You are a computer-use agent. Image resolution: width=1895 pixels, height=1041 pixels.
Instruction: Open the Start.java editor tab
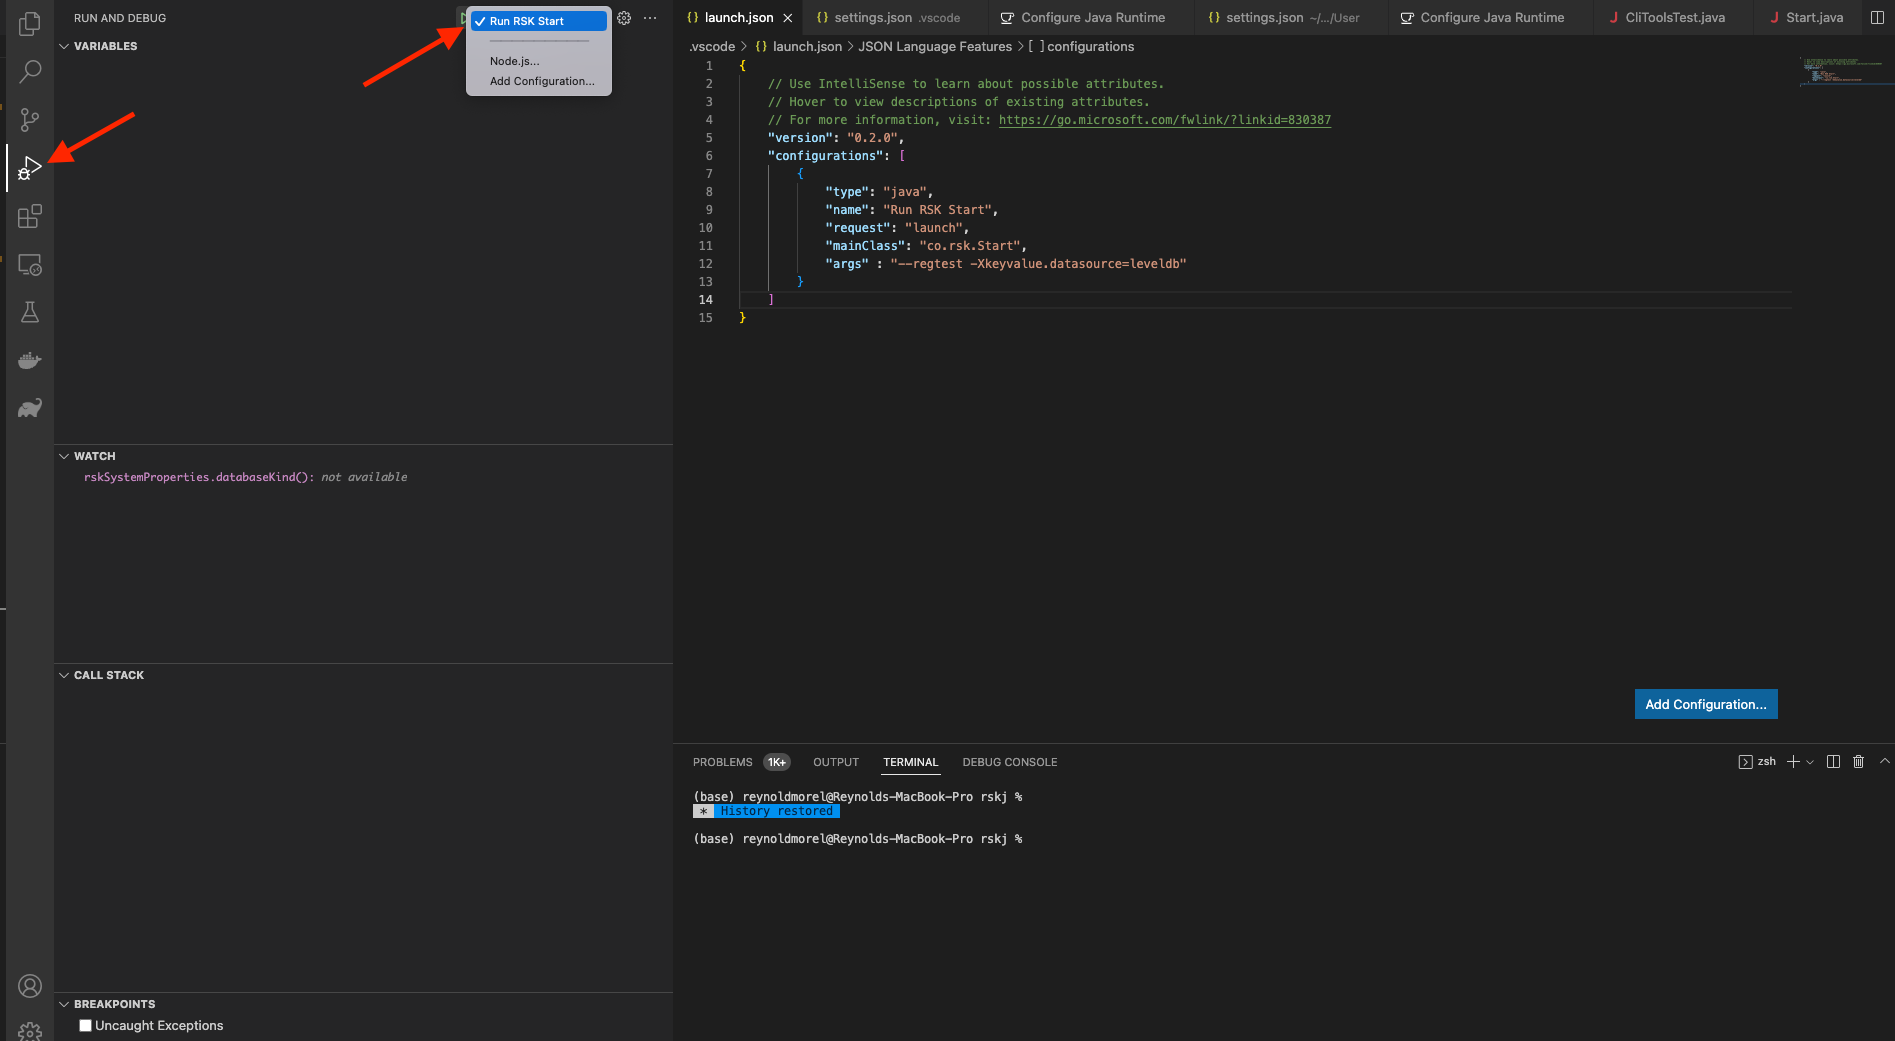pyautogui.click(x=1813, y=18)
